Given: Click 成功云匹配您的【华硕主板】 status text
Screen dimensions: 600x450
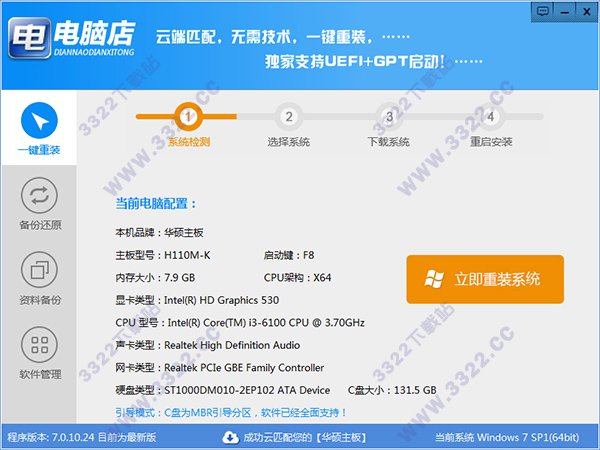Looking at the screenshot, I should 305,437.
